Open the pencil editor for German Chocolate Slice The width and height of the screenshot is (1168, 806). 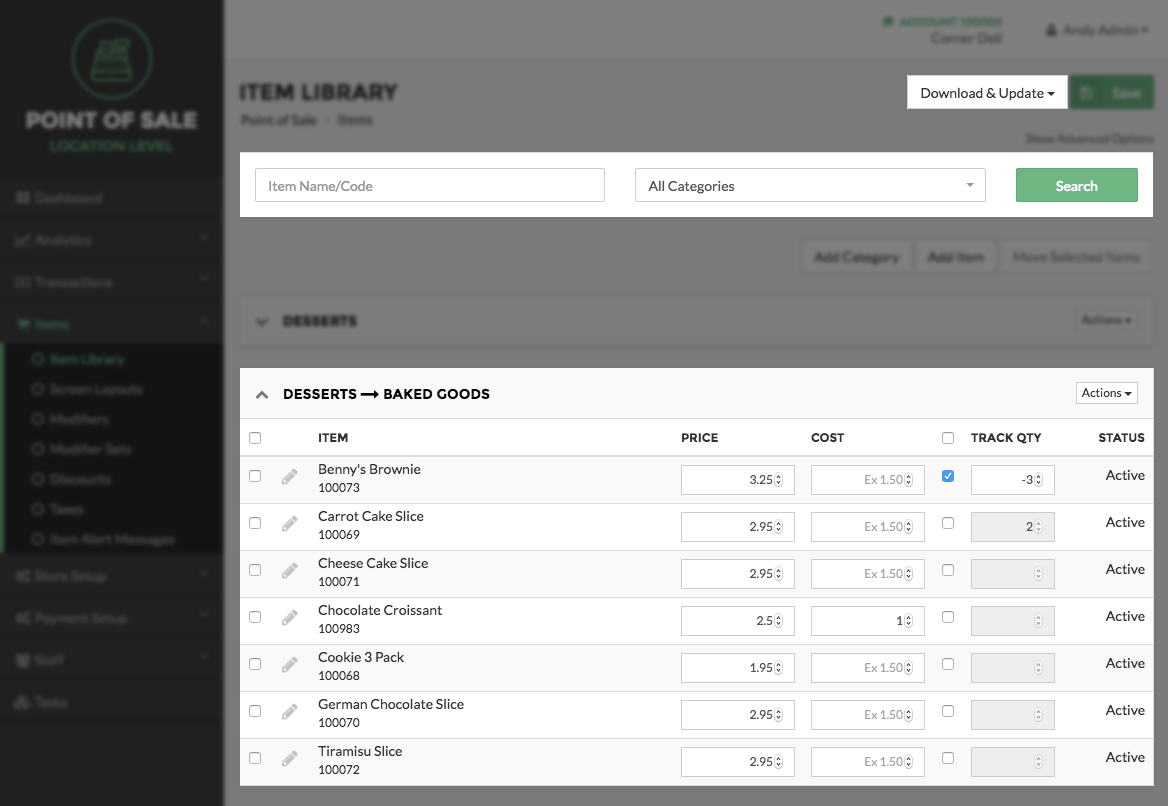(x=290, y=712)
